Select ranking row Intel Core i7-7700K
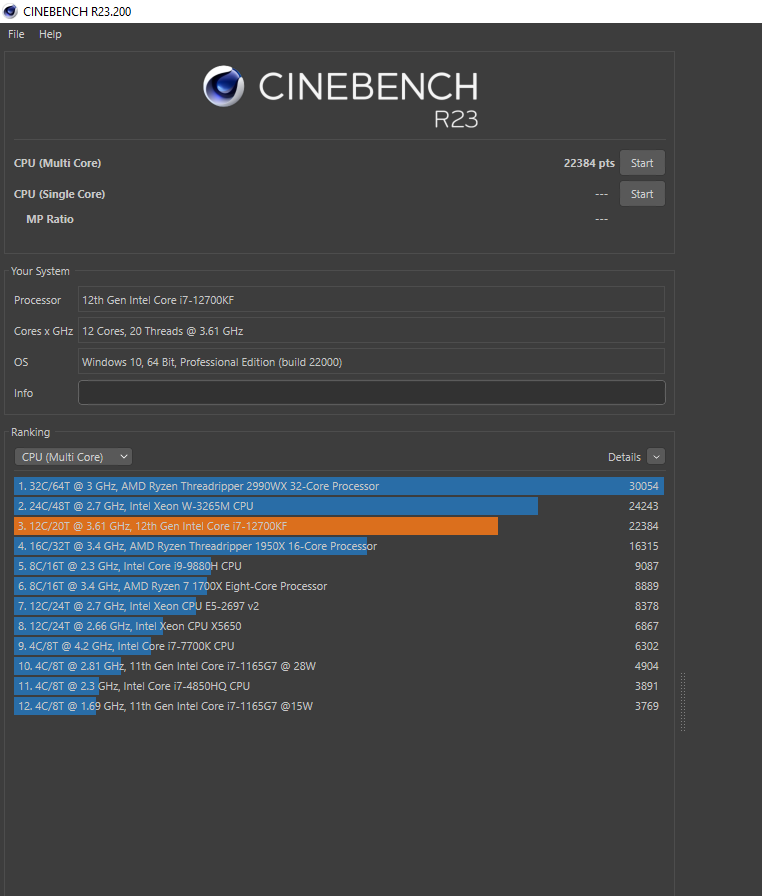762x896 pixels. pyautogui.click(x=339, y=646)
